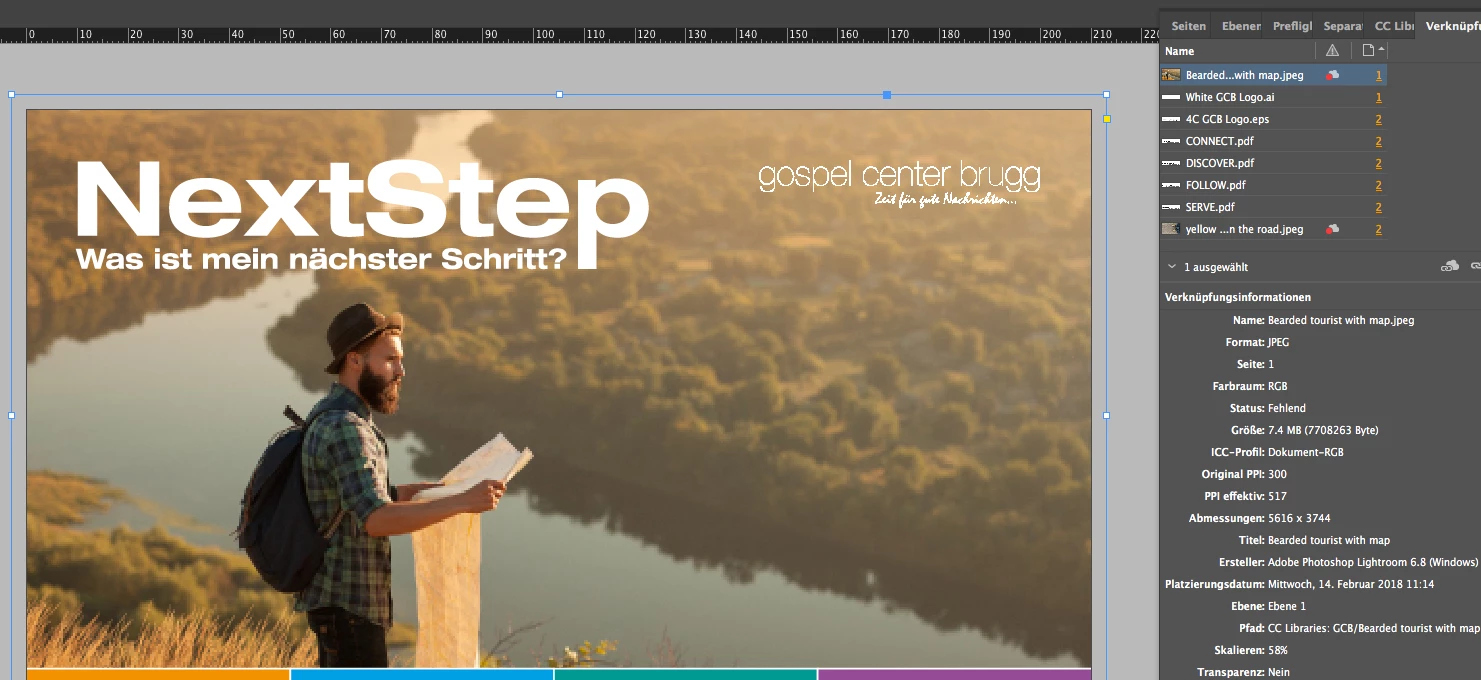Click the yellow anchor square on frame edge
The image size is (1481, 680).
(1107, 119)
